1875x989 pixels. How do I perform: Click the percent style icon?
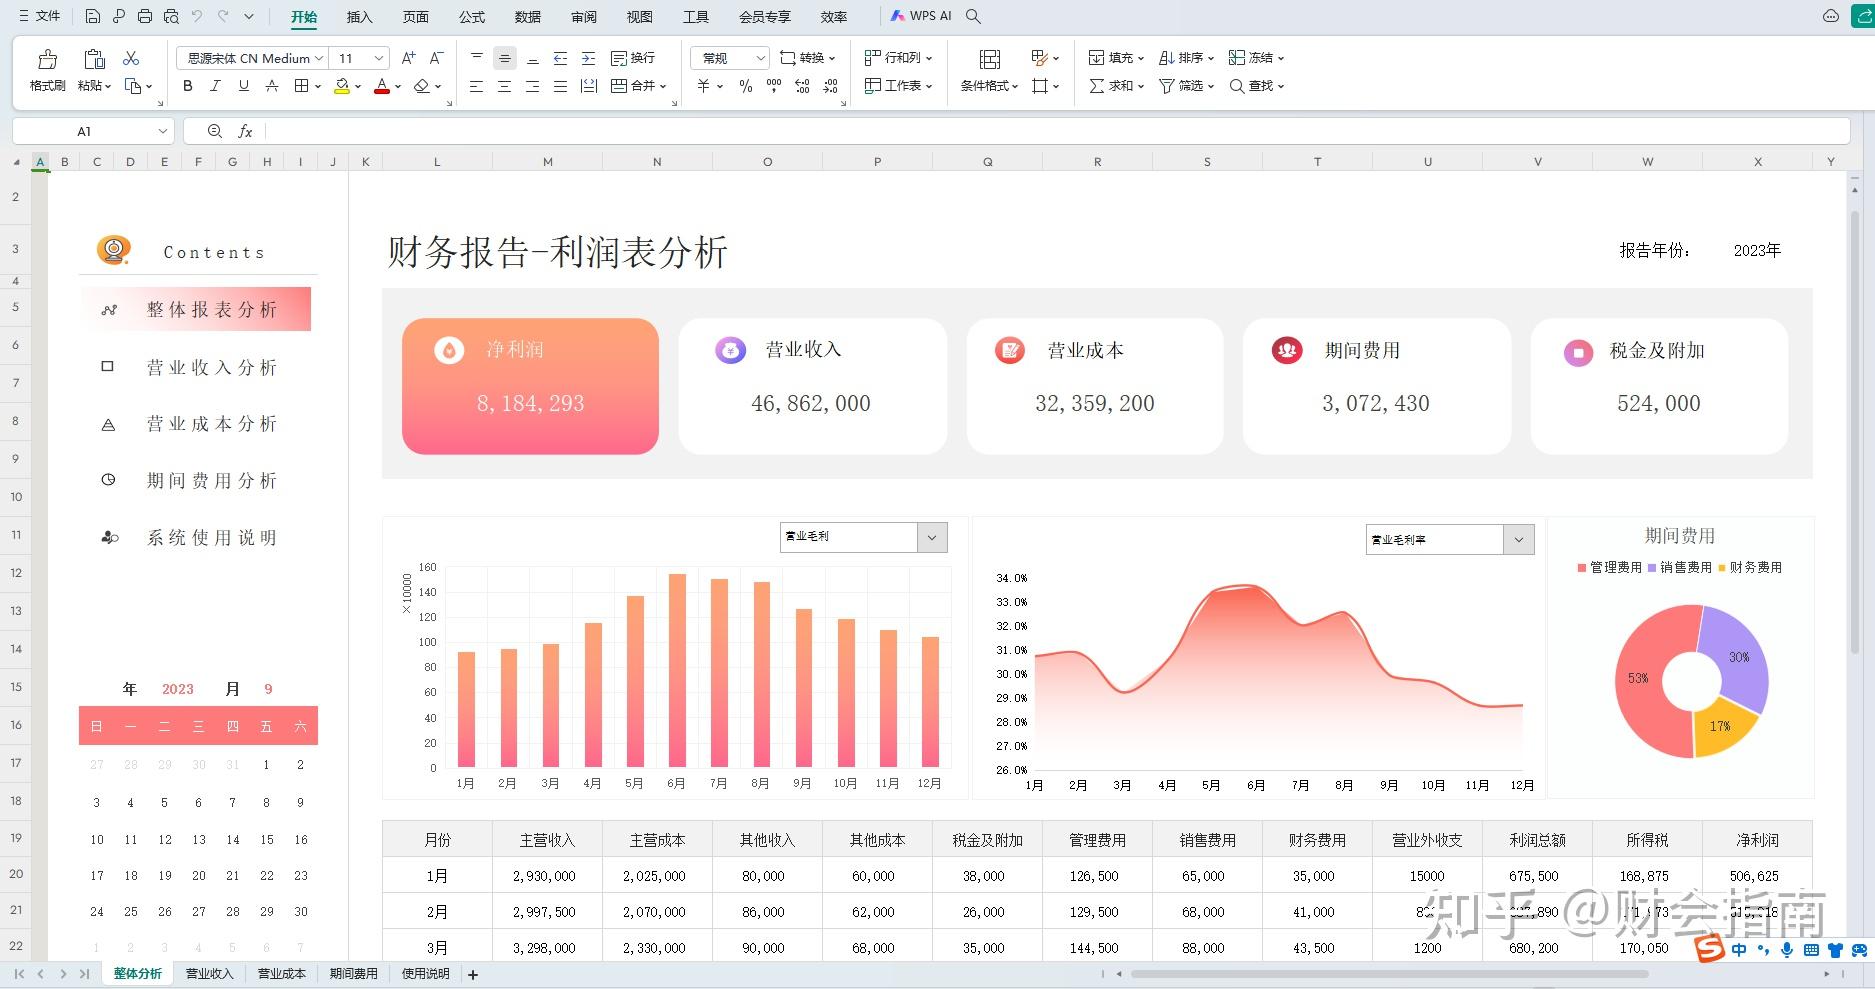[x=745, y=86]
